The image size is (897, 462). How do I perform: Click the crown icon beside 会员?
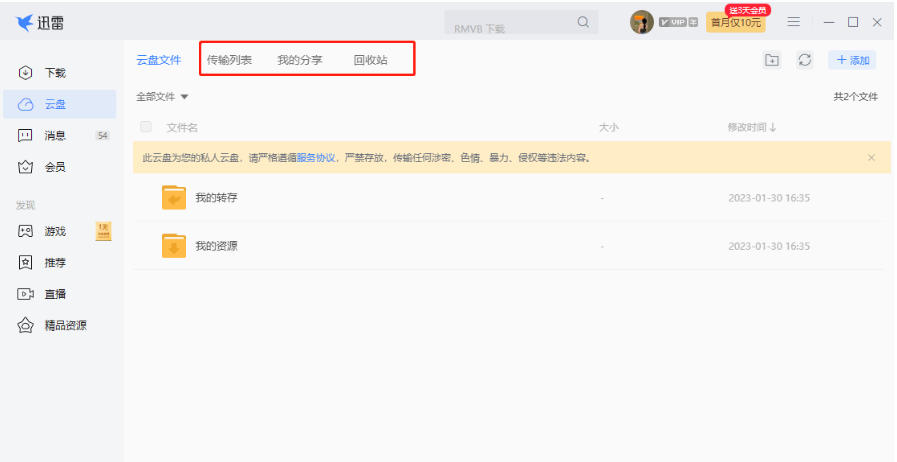(x=25, y=167)
